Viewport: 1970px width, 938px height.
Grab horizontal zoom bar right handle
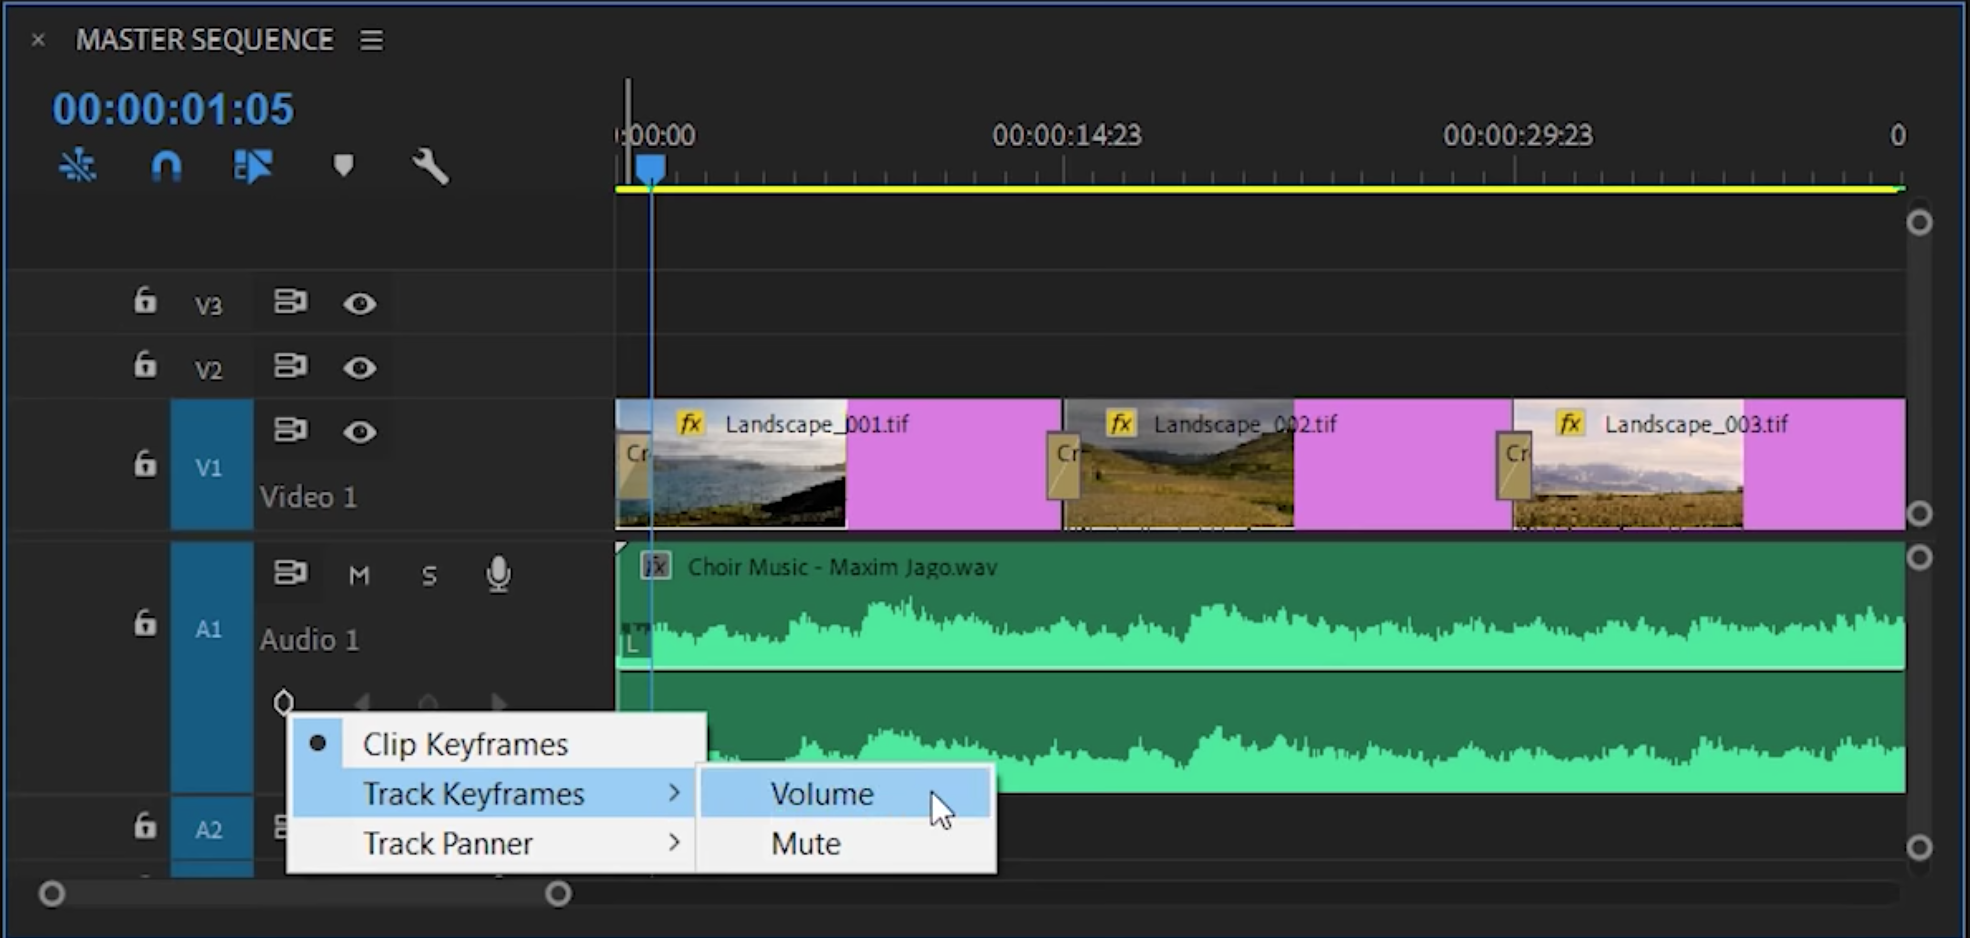pyautogui.click(x=558, y=893)
